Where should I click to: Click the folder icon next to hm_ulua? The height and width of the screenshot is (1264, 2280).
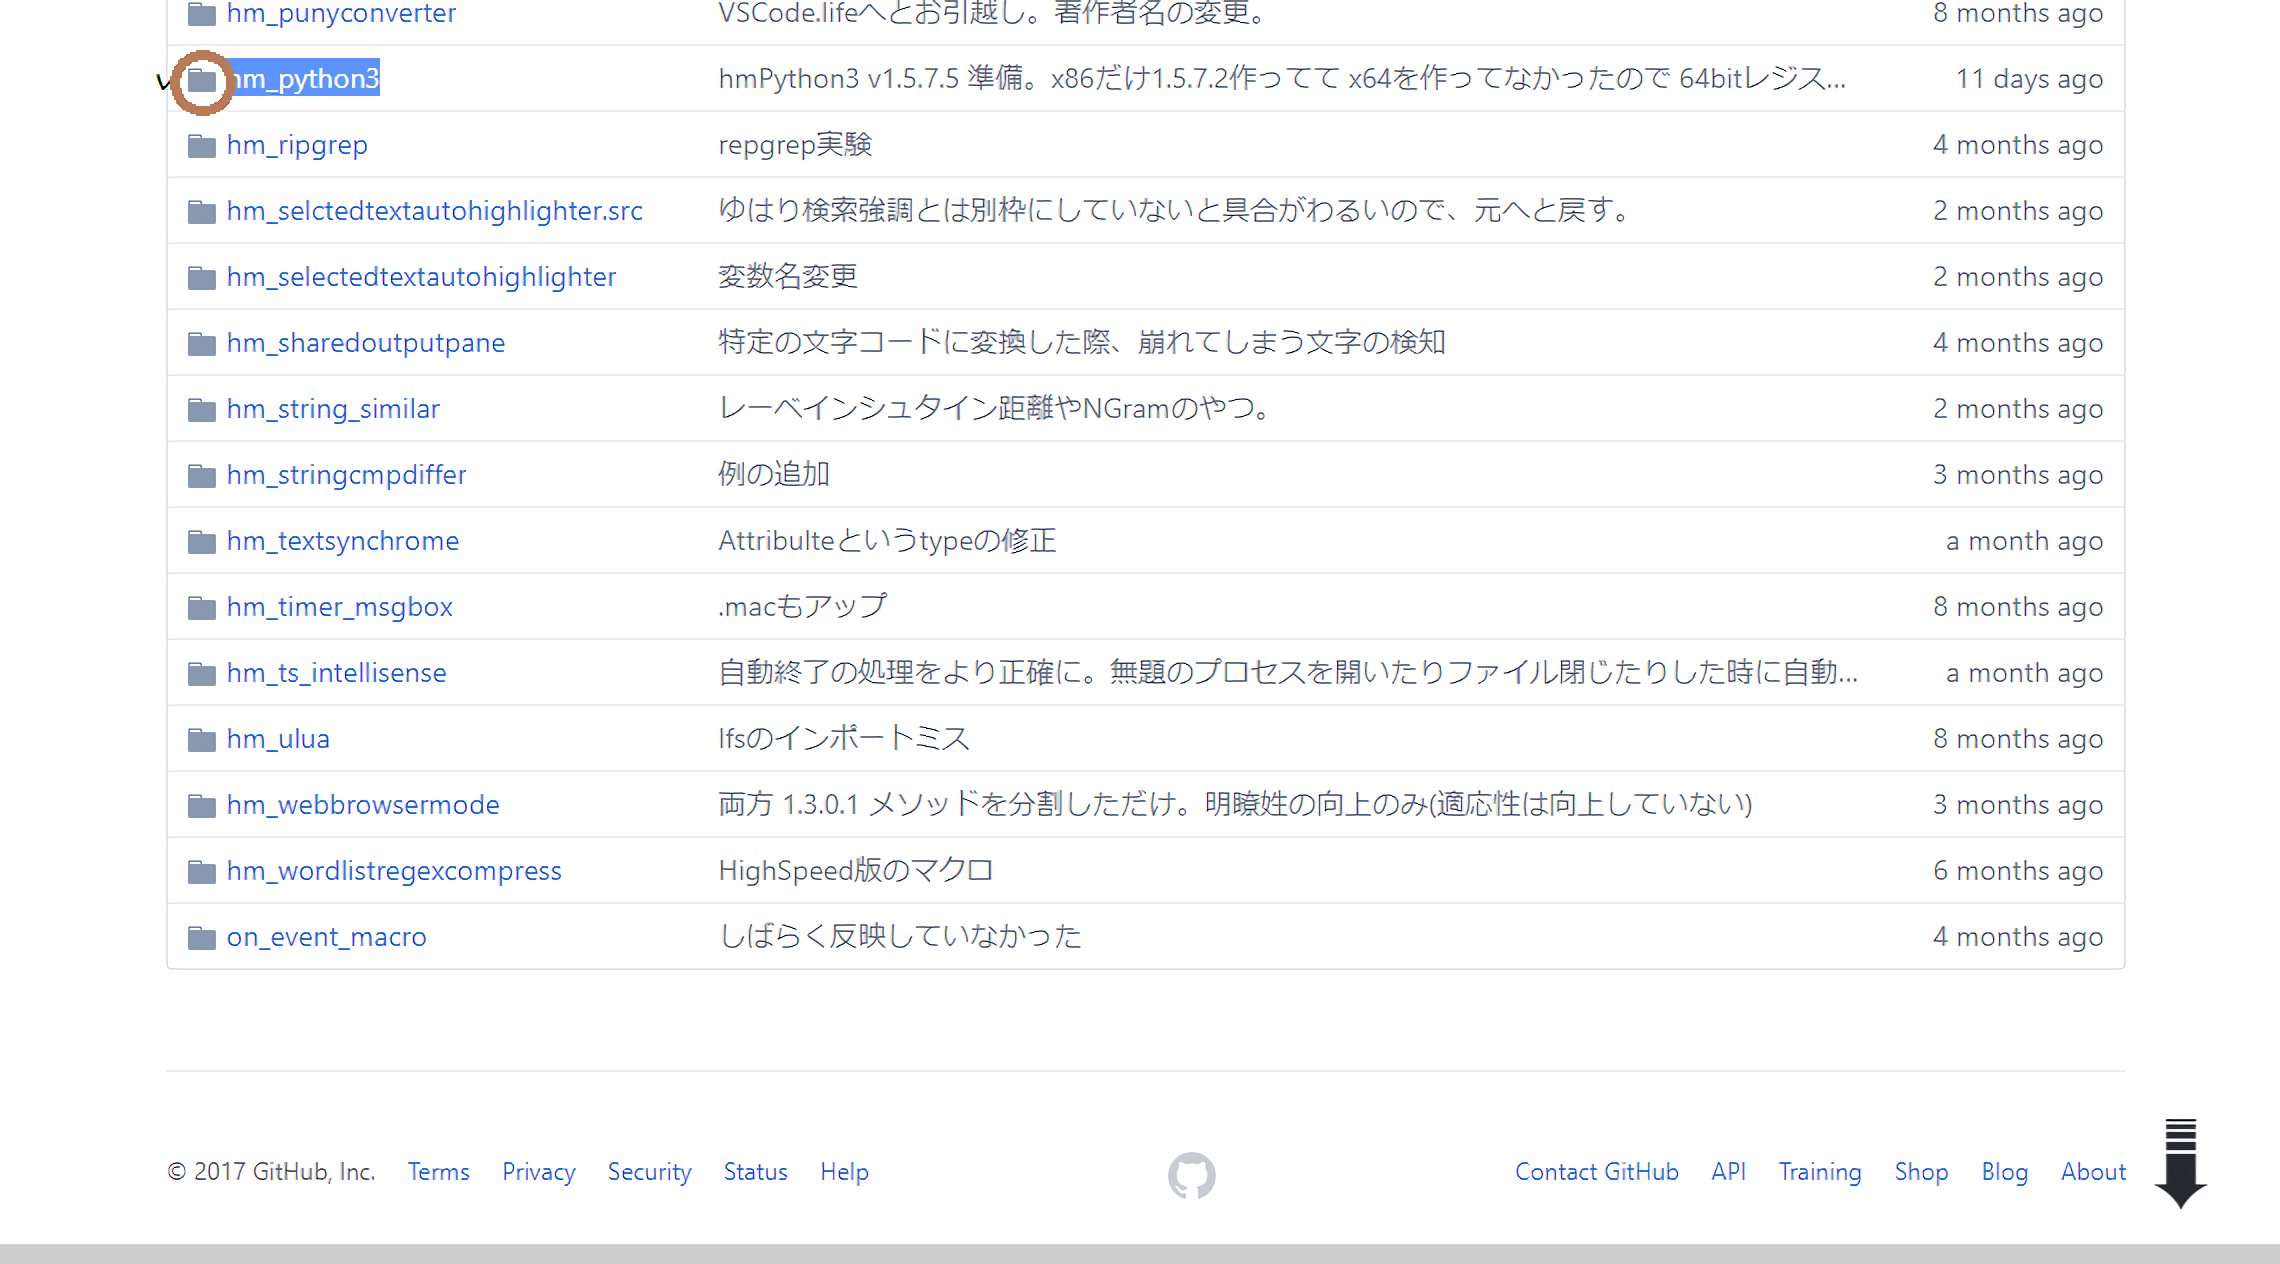[x=202, y=740]
